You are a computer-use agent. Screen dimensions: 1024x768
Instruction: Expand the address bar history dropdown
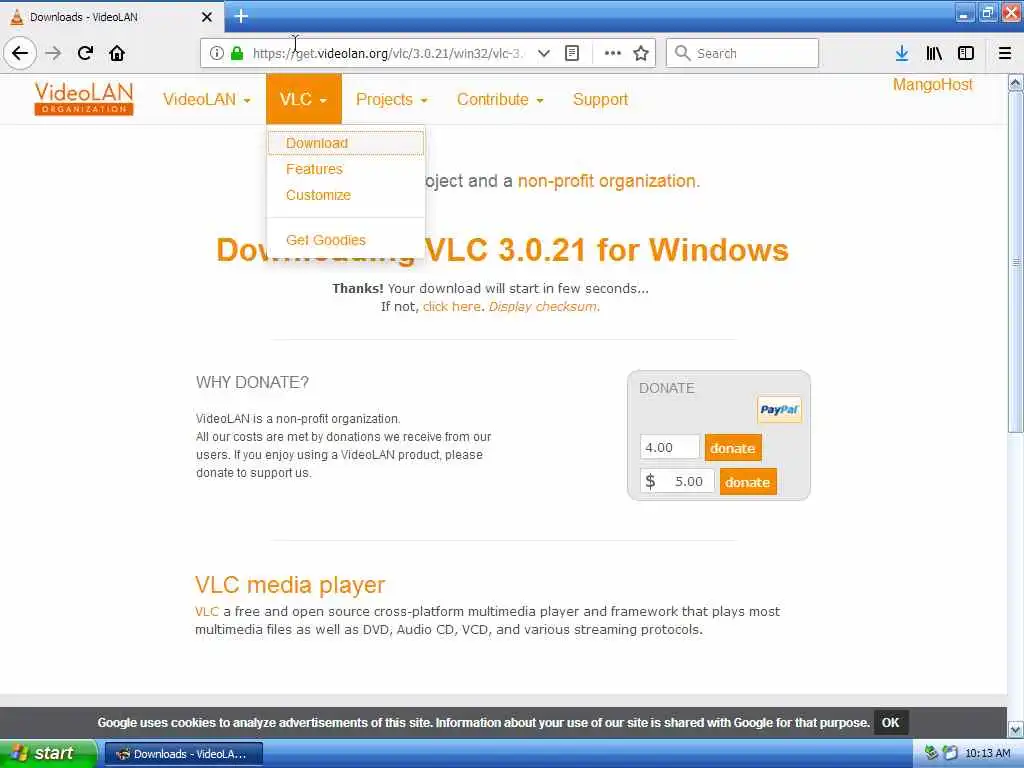pos(543,53)
